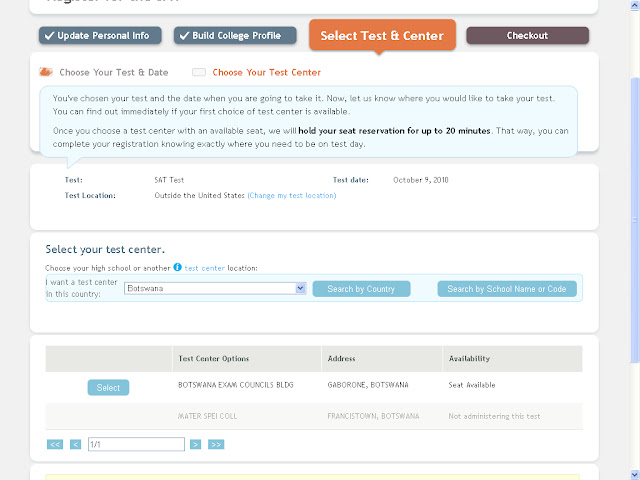Image resolution: width=640 pixels, height=480 pixels.
Task: Switch to Choose Your Test & Date
Action: (x=113, y=72)
